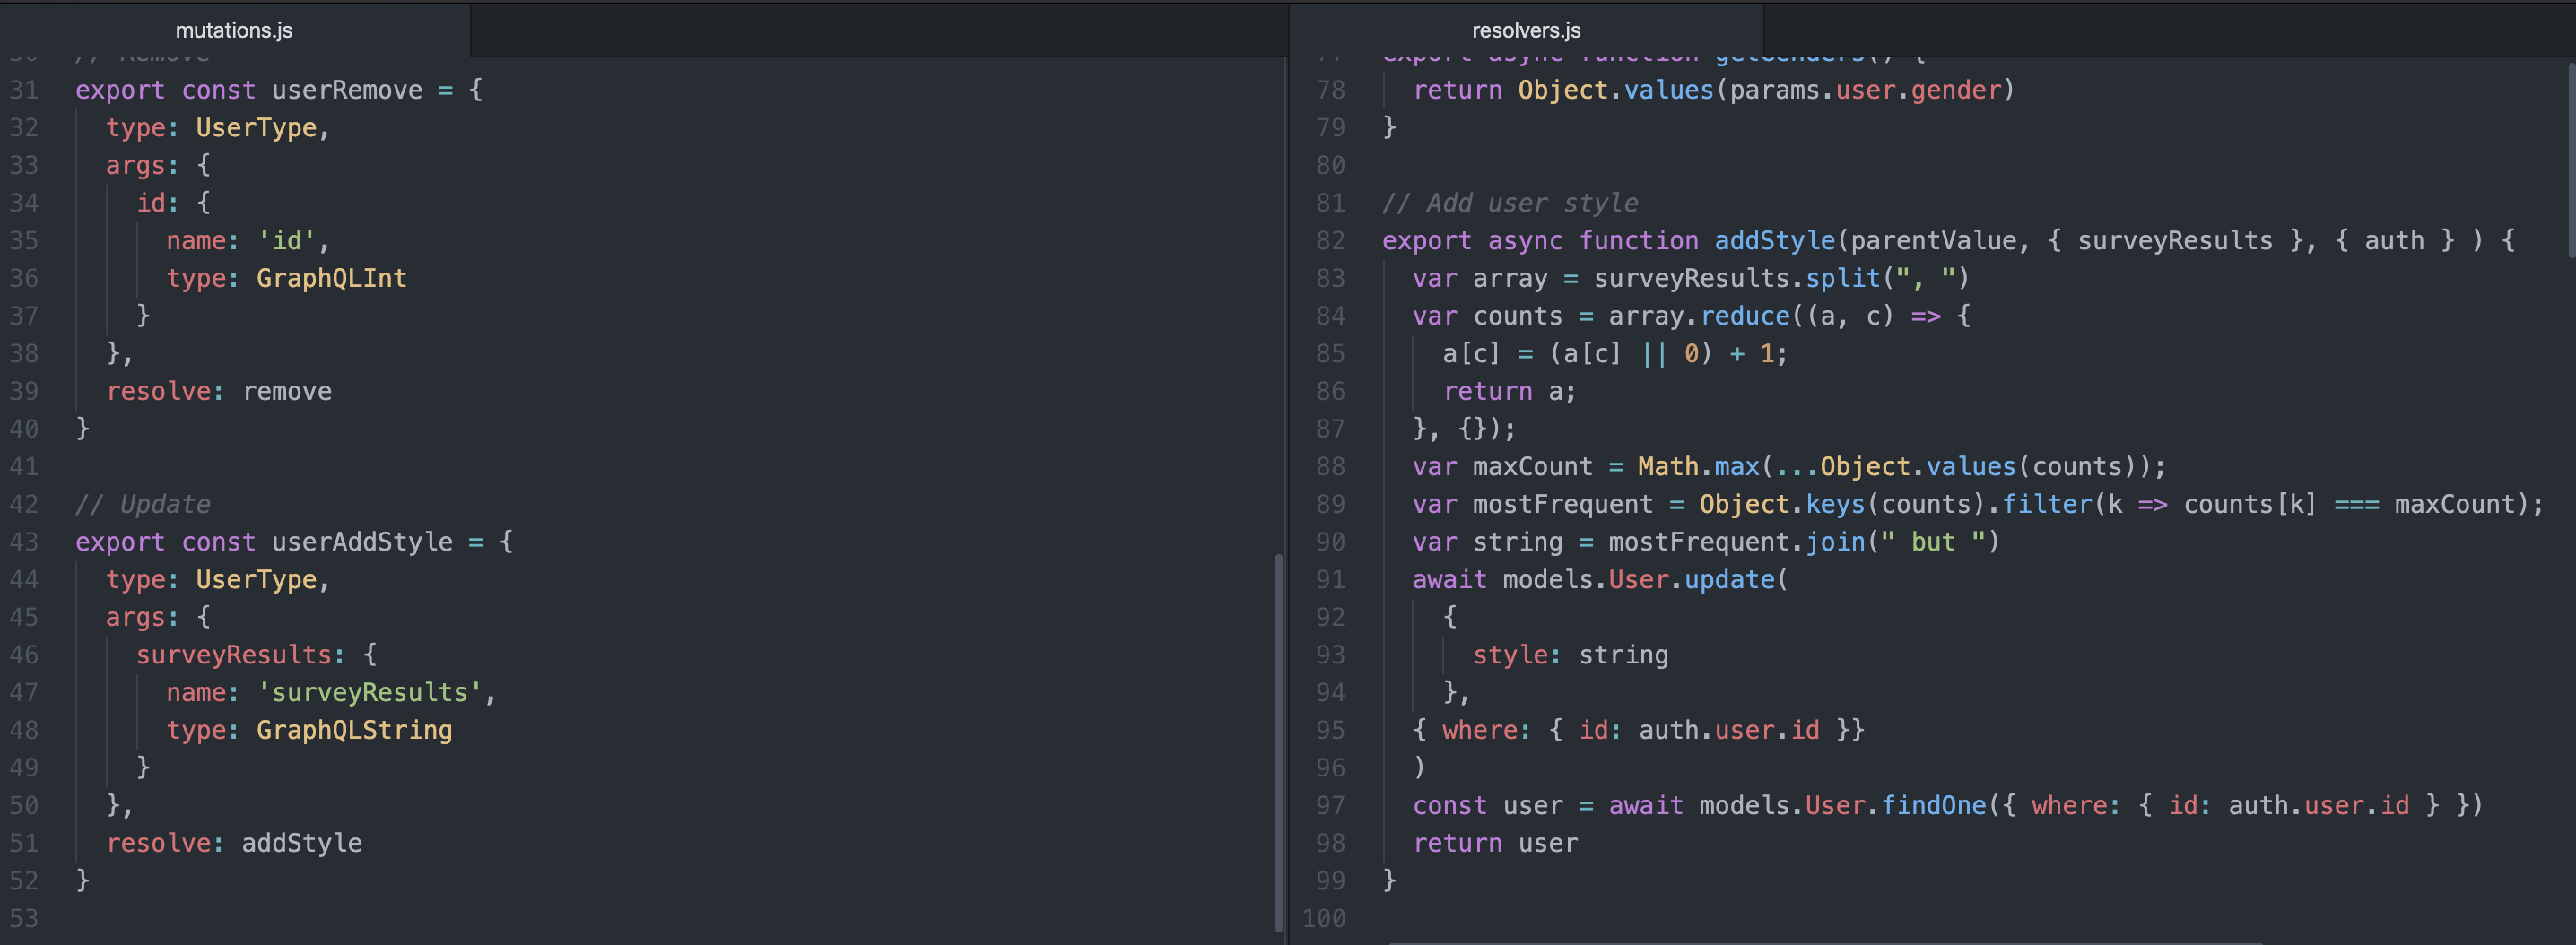Click GraphQLString type on line 48

point(354,730)
